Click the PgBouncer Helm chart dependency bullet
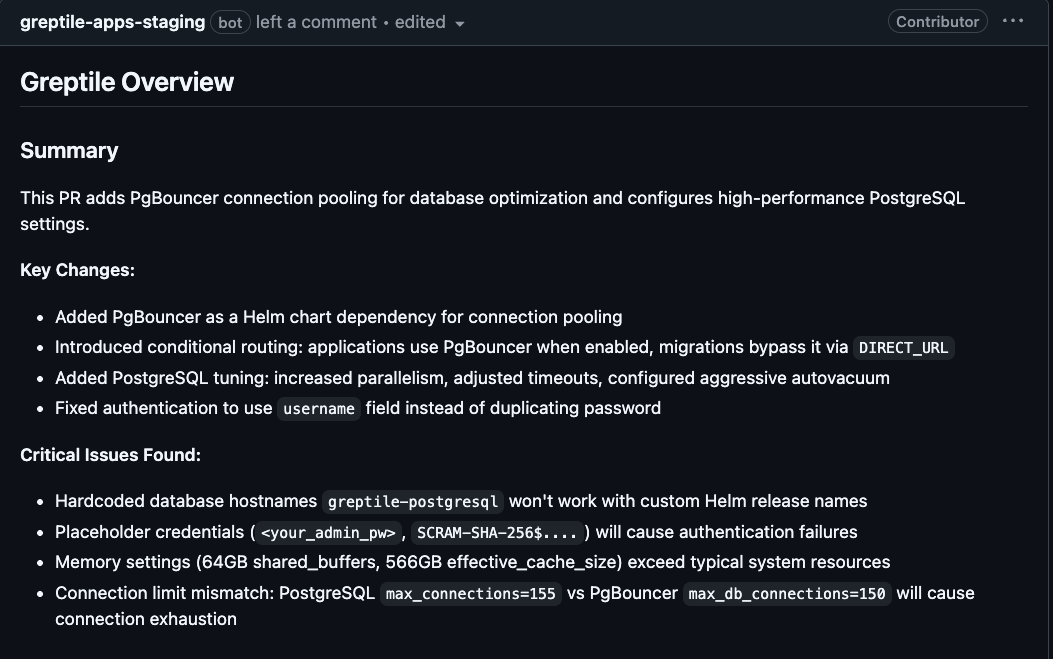The width and height of the screenshot is (1053, 659). (x=338, y=317)
